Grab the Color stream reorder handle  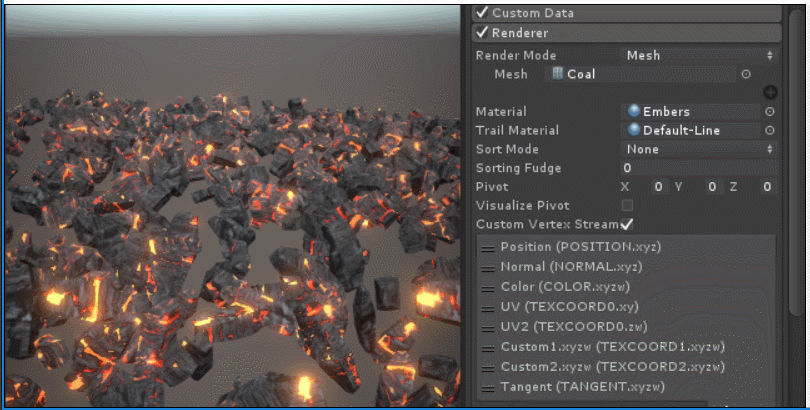click(488, 289)
